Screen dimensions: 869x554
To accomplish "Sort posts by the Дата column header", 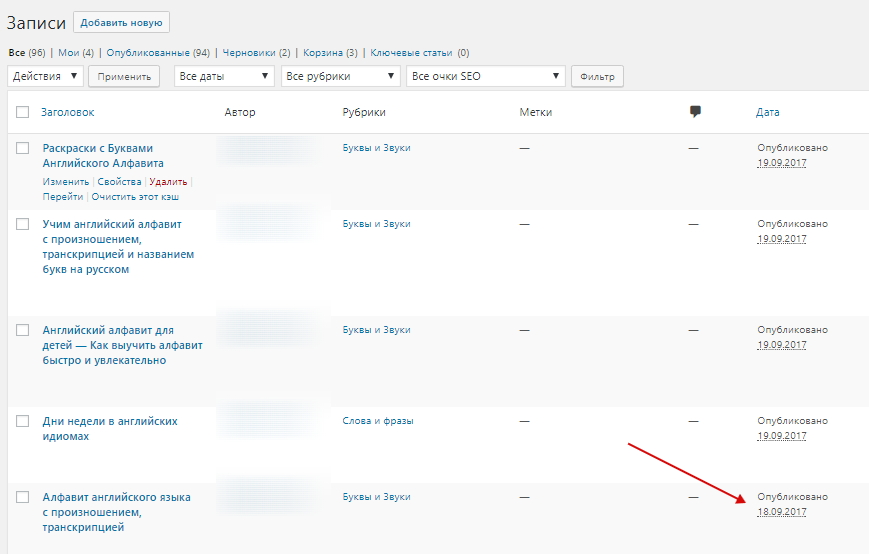I will pos(767,112).
